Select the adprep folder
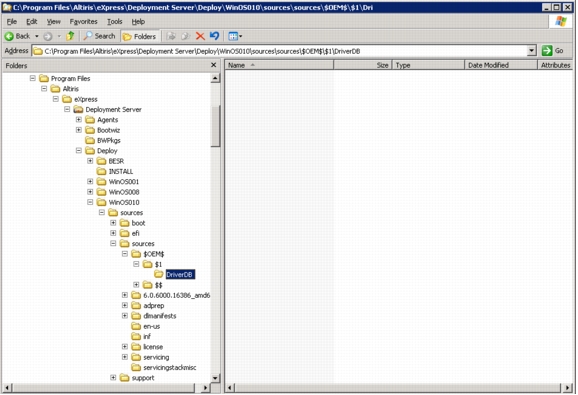This screenshot has width=578, height=395. (154, 305)
